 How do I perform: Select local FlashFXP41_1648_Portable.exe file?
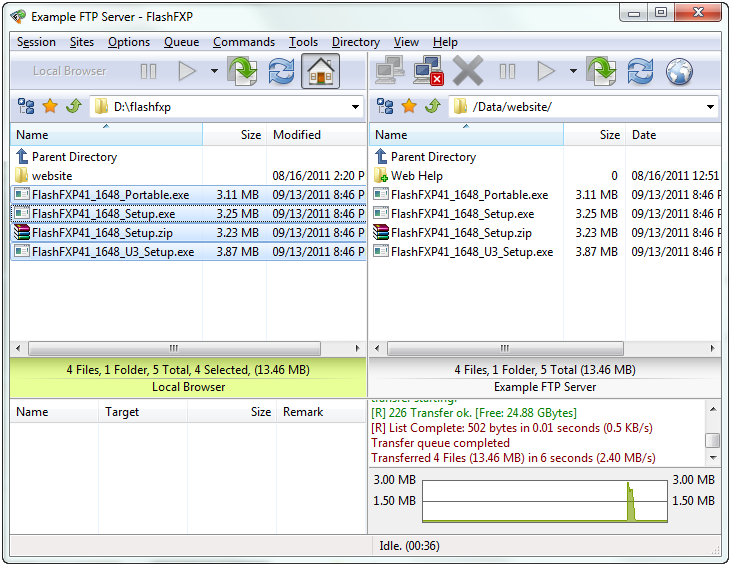(189, 195)
